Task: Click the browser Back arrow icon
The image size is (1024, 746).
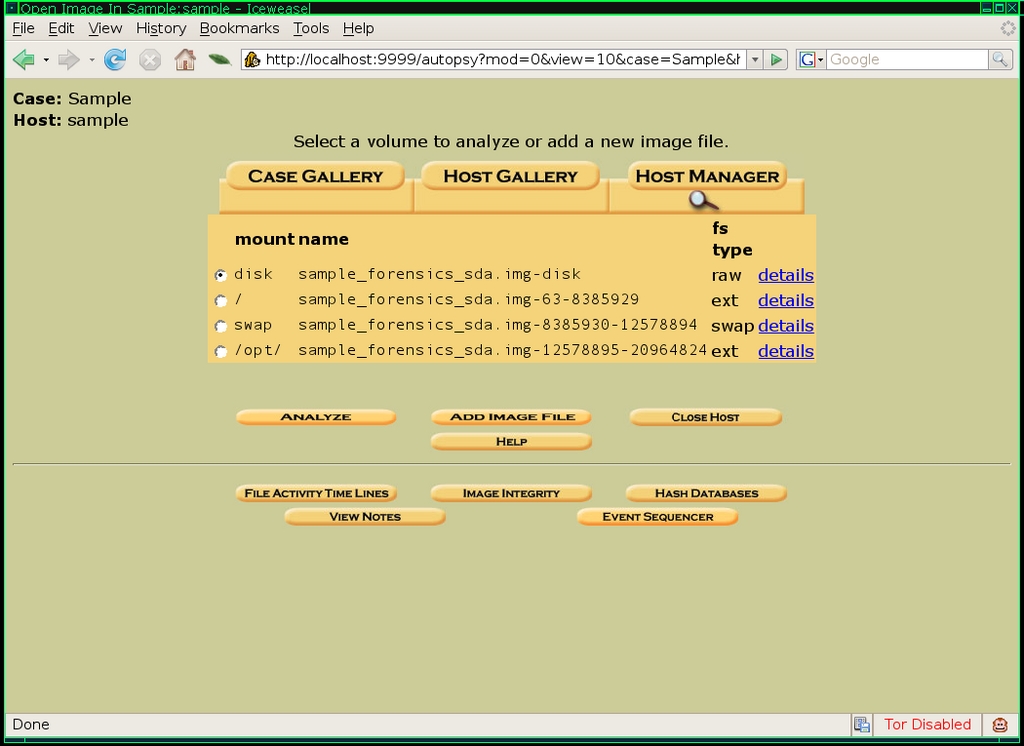Action: [23, 60]
